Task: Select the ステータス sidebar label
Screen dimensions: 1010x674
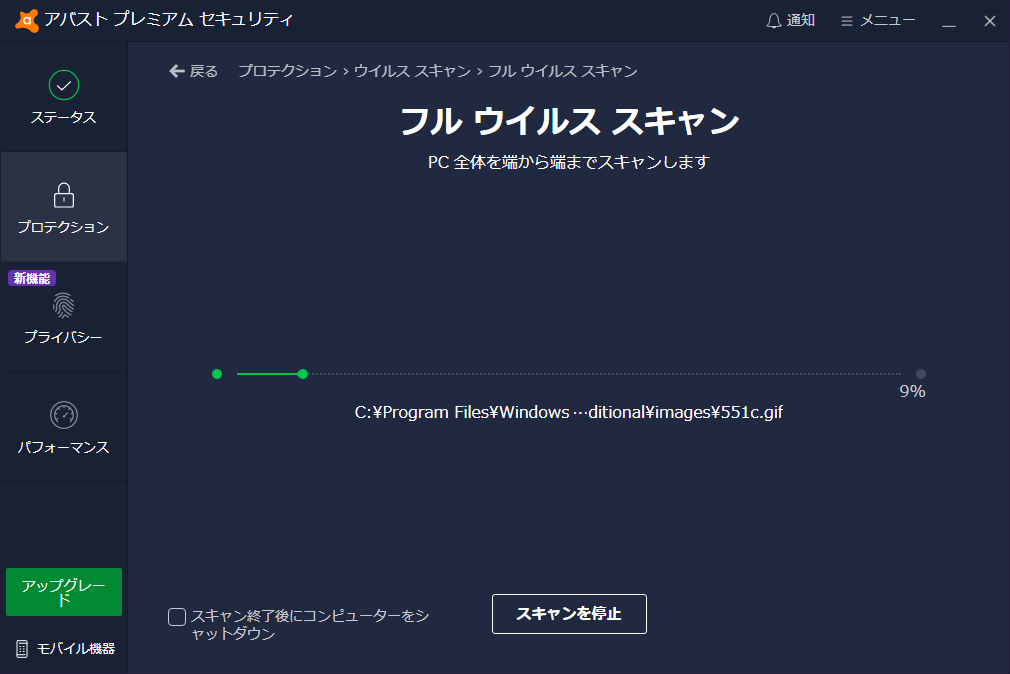Action: point(64,117)
